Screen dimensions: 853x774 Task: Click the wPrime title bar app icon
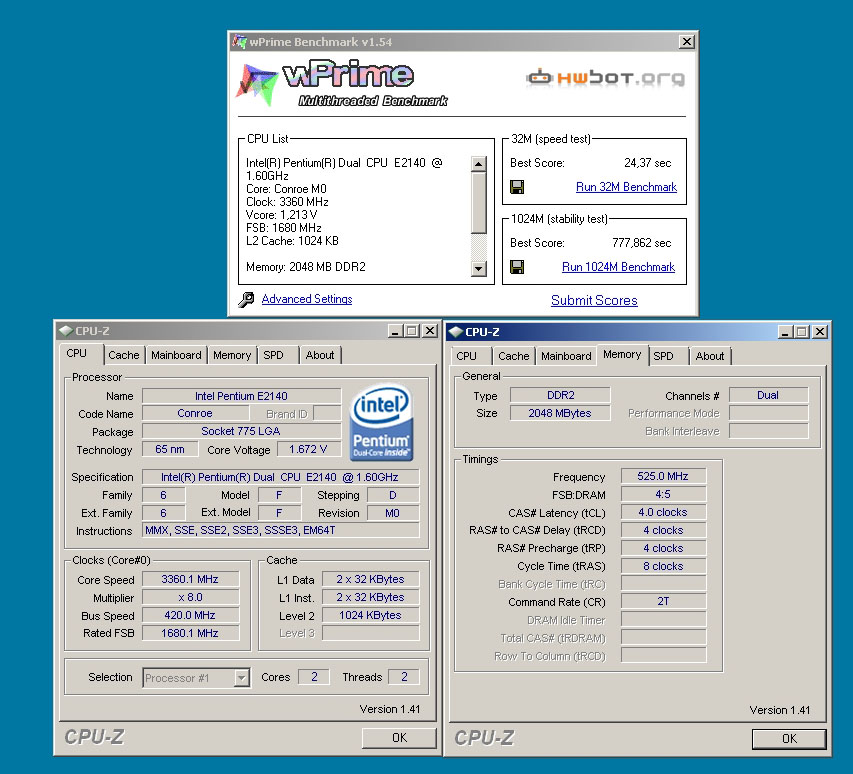point(239,41)
